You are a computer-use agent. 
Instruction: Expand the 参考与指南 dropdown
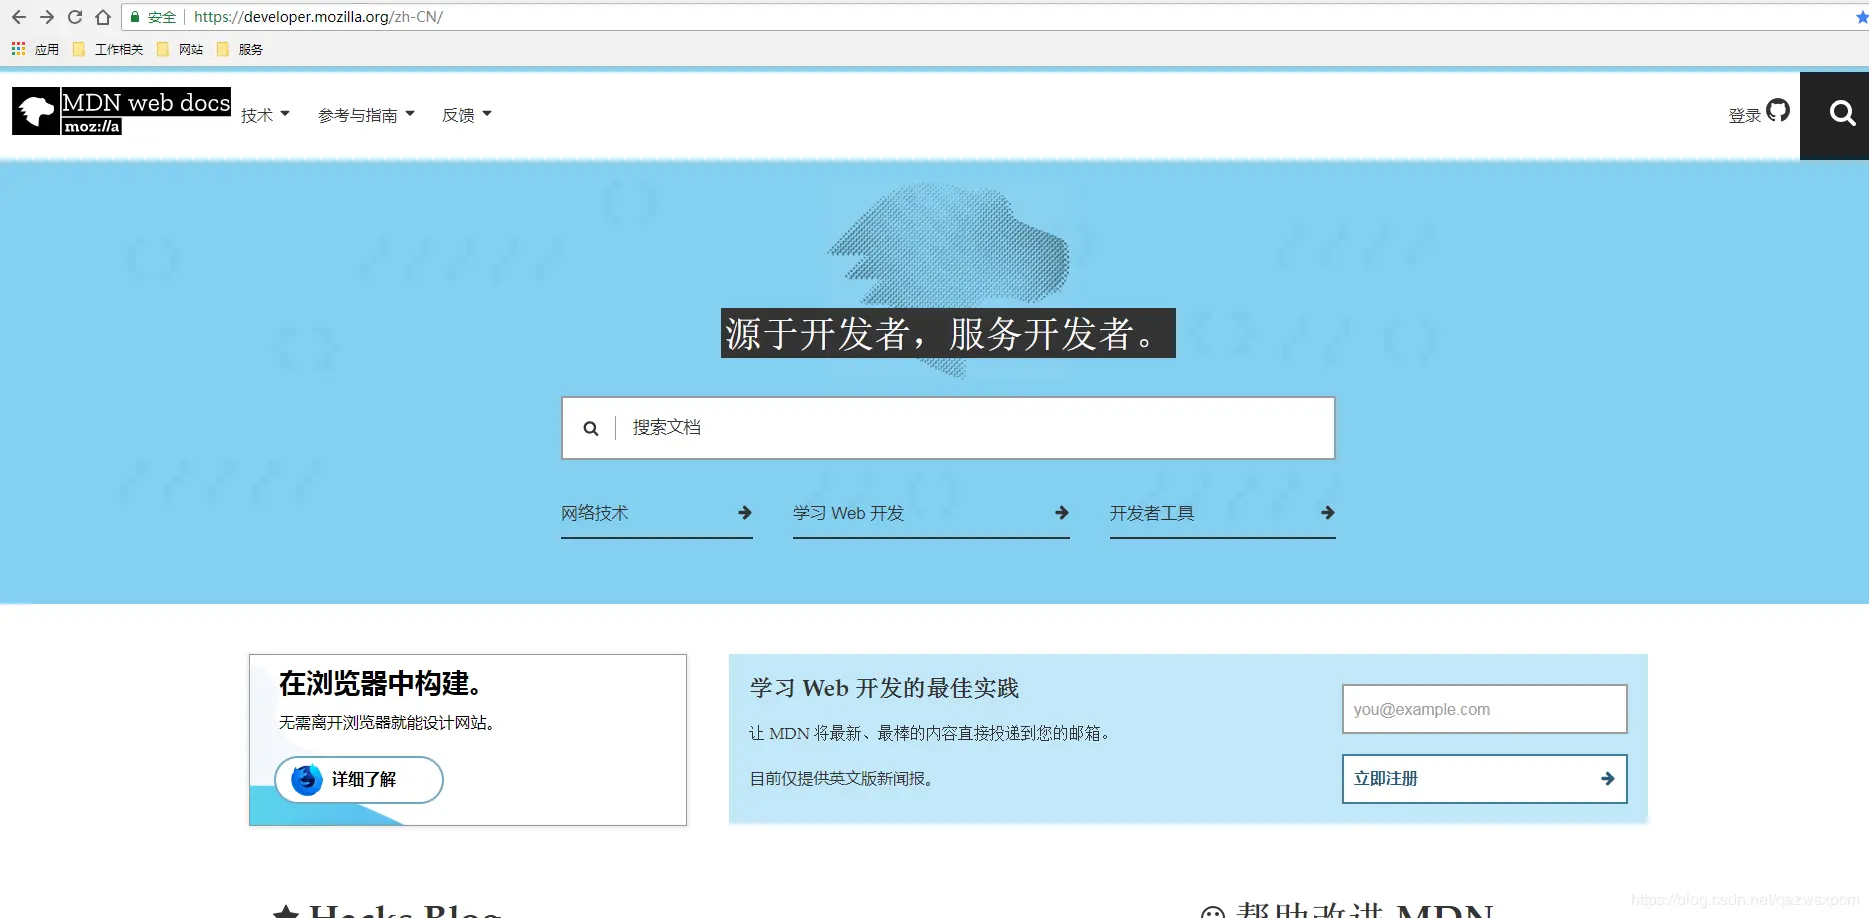pyautogui.click(x=366, y=114)
